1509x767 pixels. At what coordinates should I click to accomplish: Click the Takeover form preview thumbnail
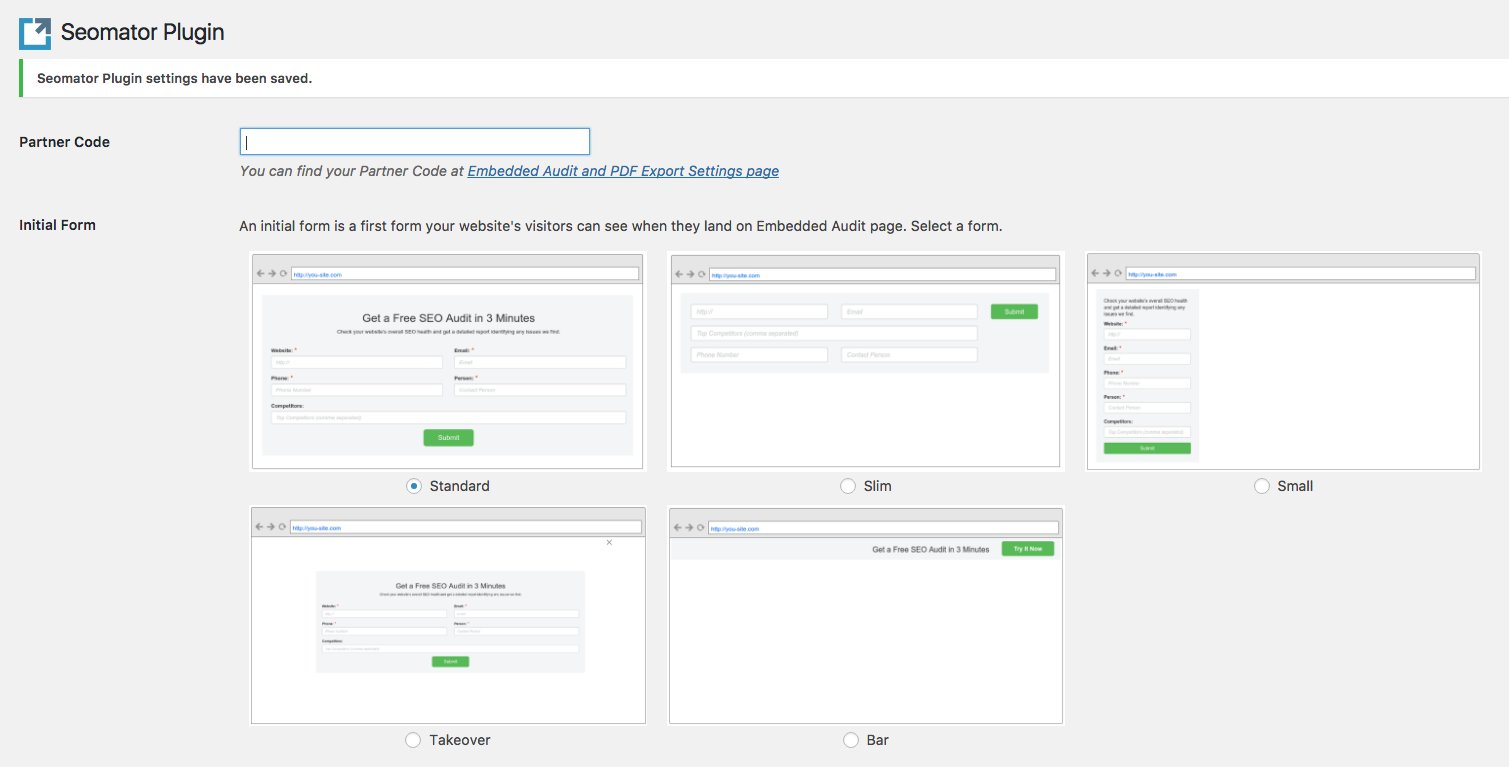[x=448, y=615]
